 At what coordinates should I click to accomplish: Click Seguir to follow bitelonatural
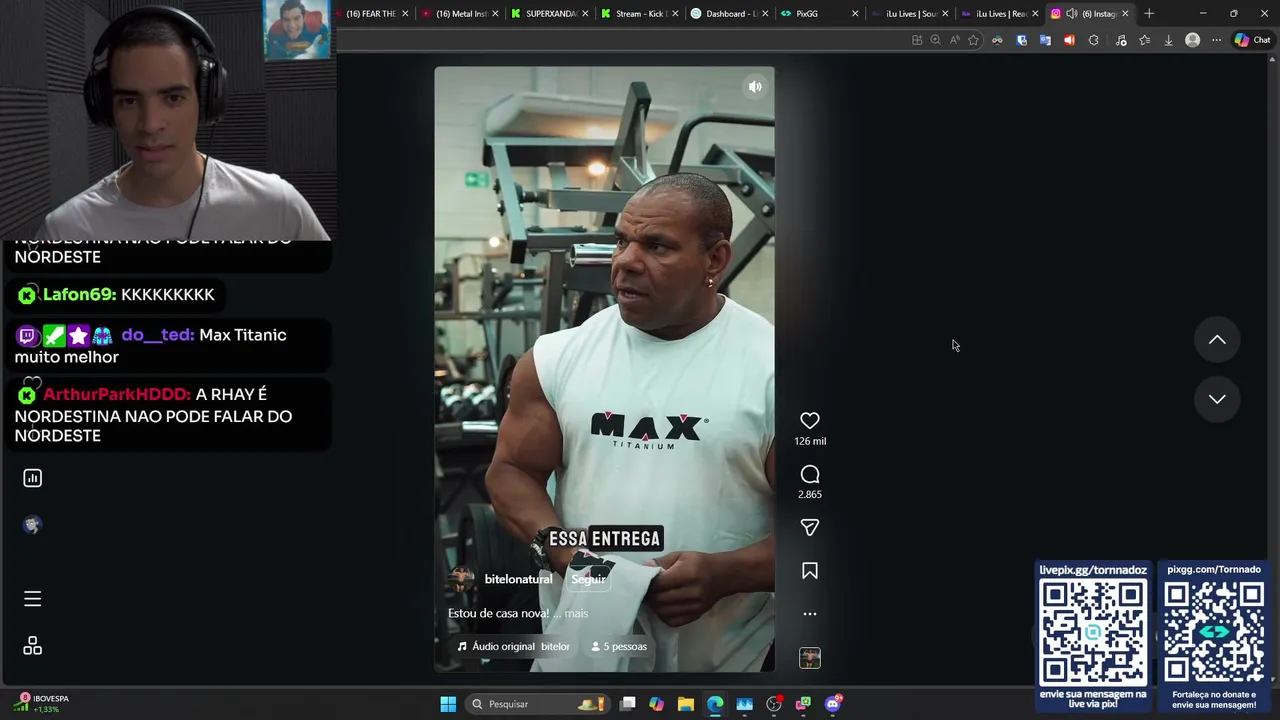click(x=588, y=579)
